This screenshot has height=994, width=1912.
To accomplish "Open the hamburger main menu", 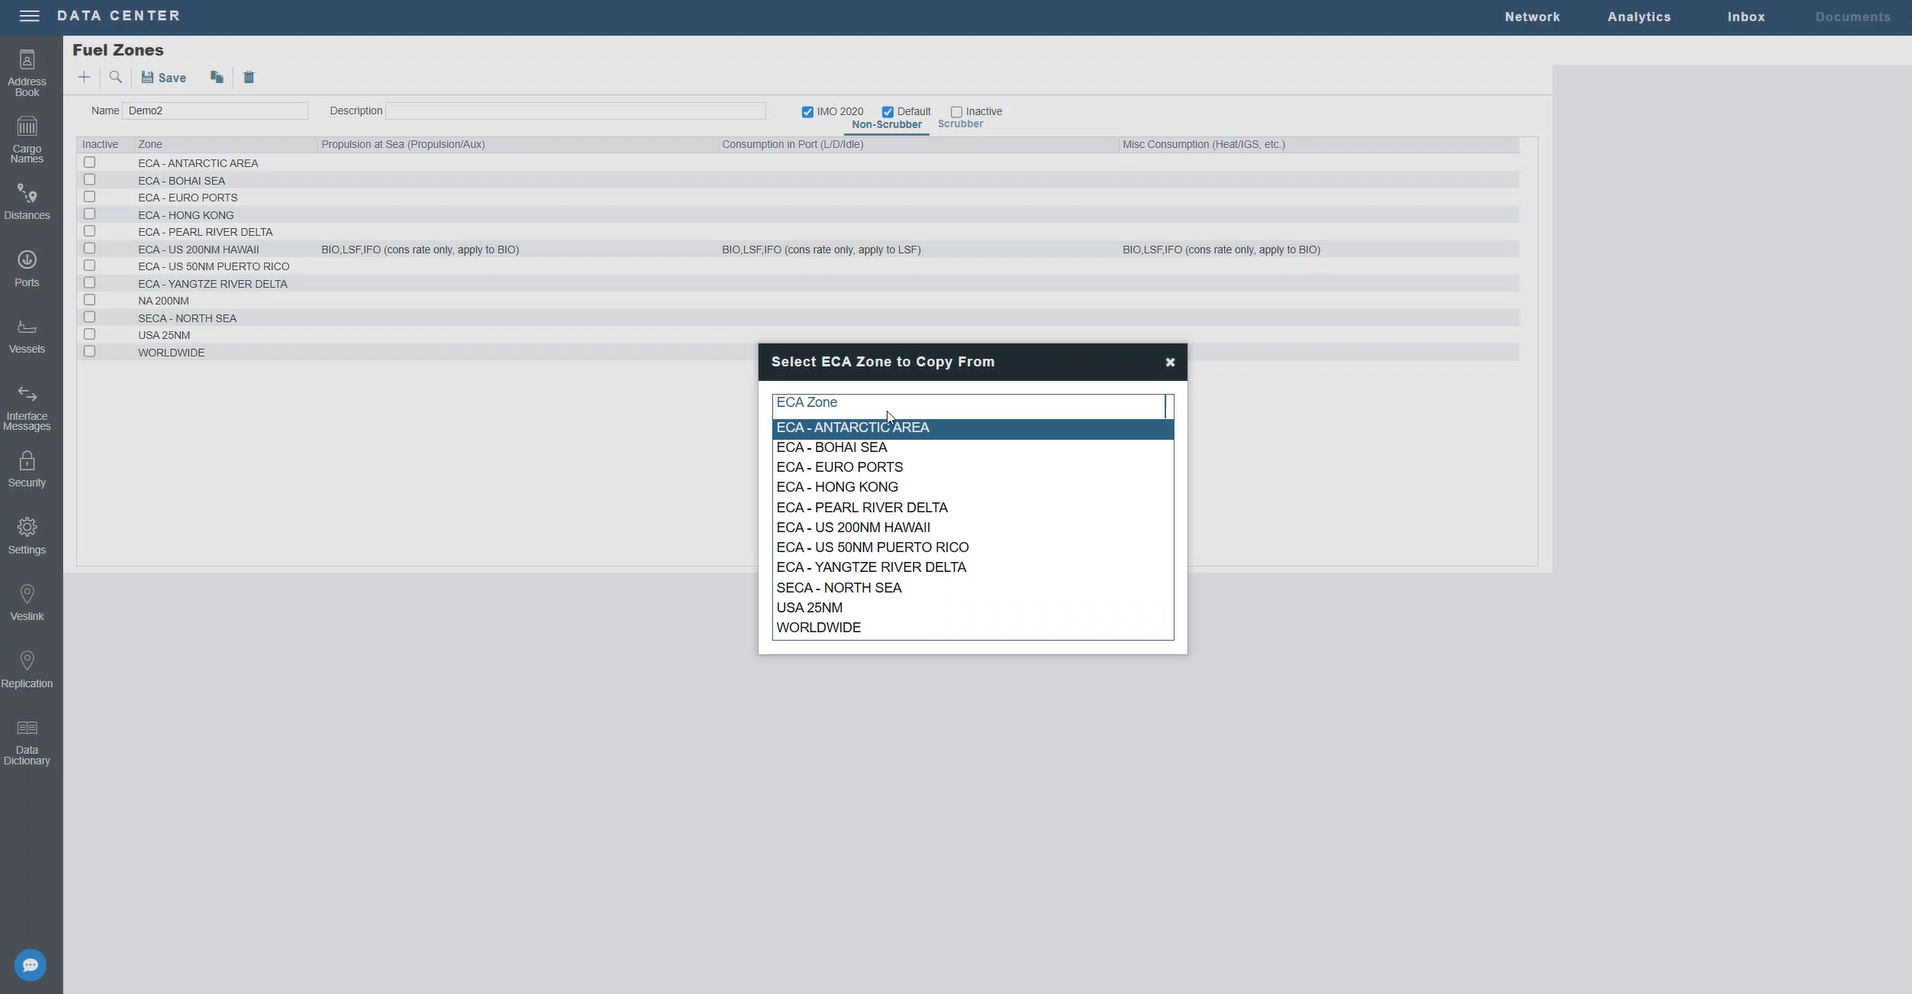I will pyautogui.click(x=29, y=16).
